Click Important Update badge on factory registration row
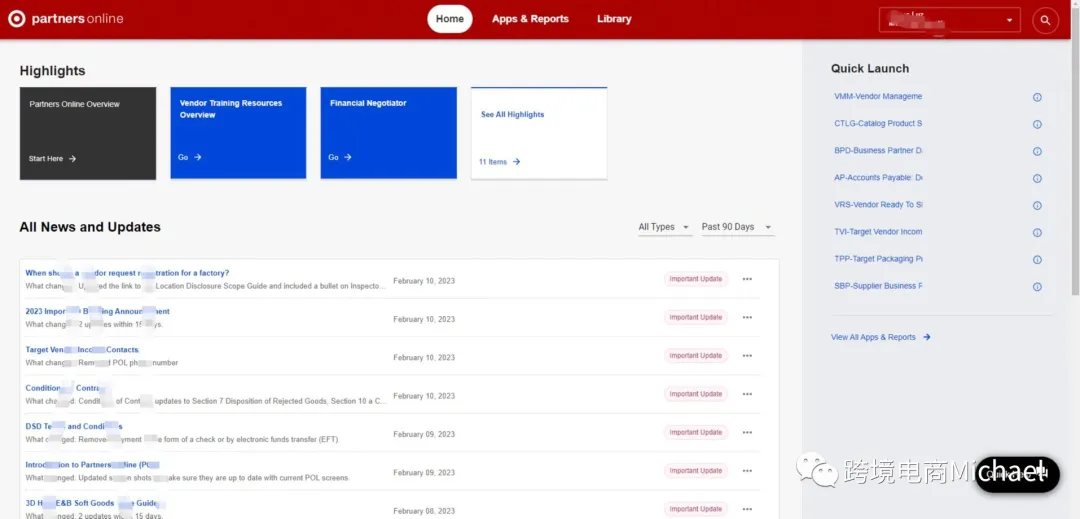 coord(696,279)
